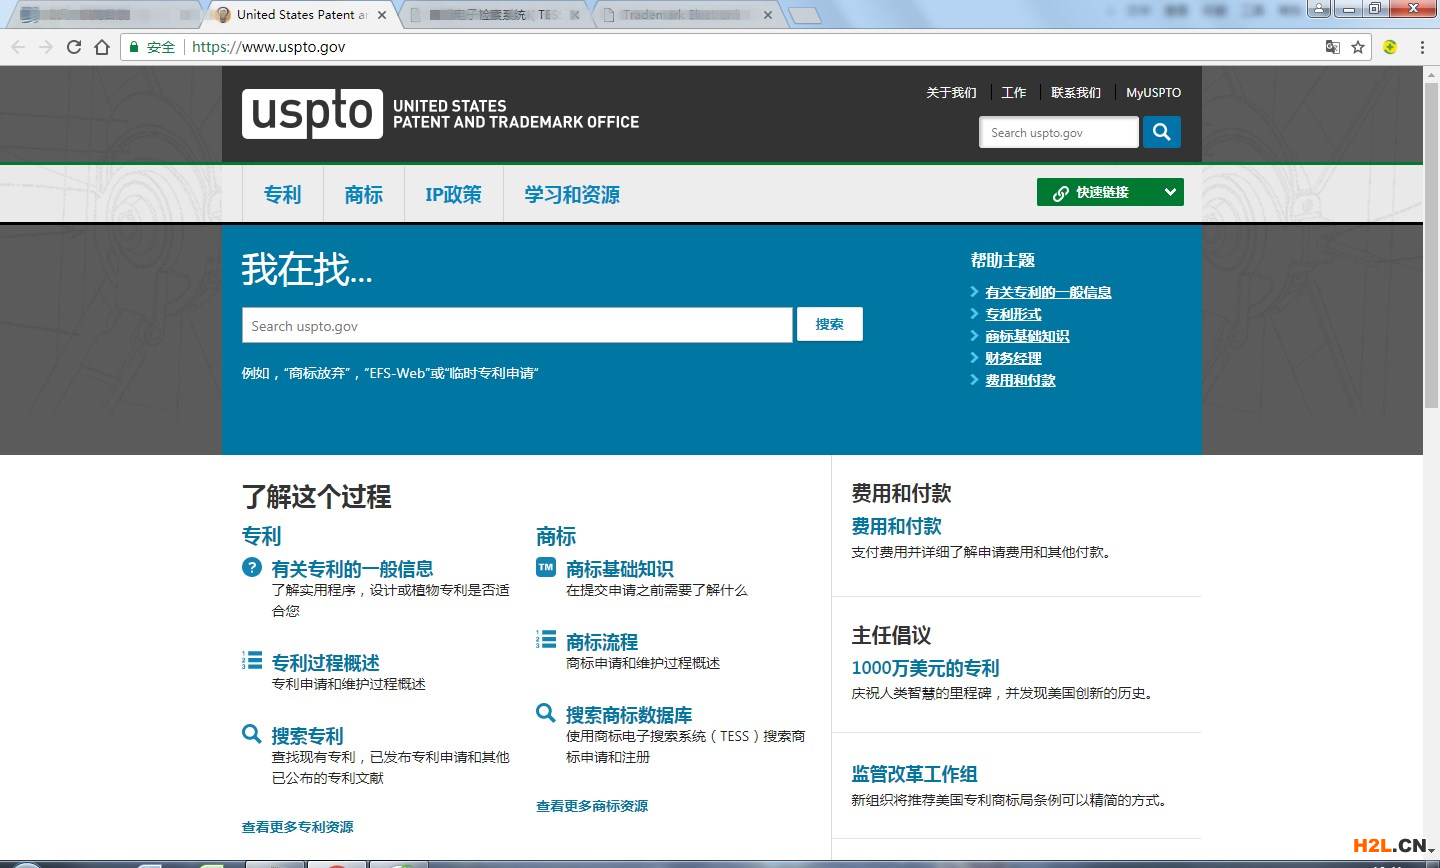
Task: Focus the header Search uspto.gov field
Action: 1059,132
